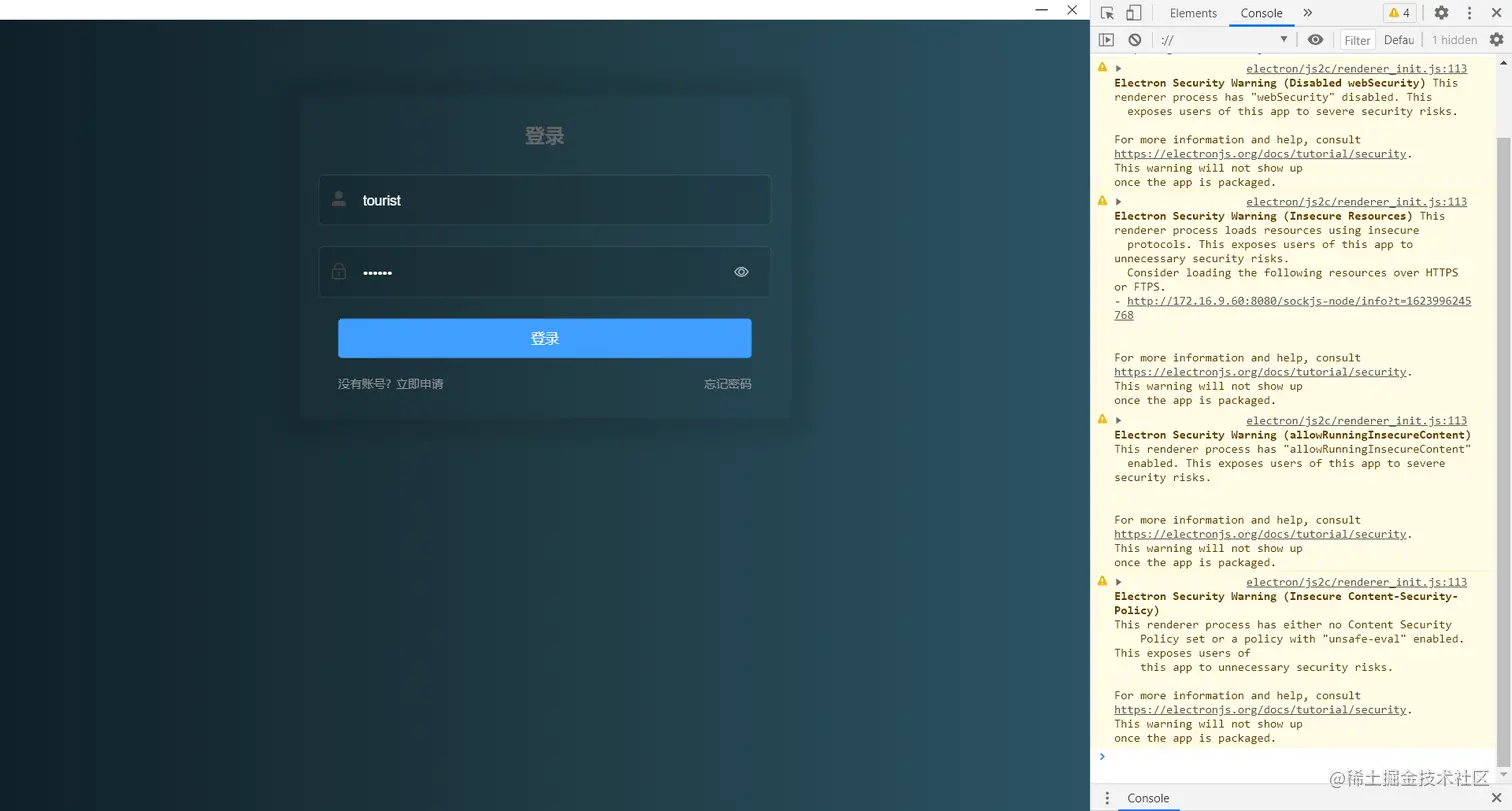
Task: Open renderer_init.js:113 source for webSecurity warning
Action: coord(1356,69)
